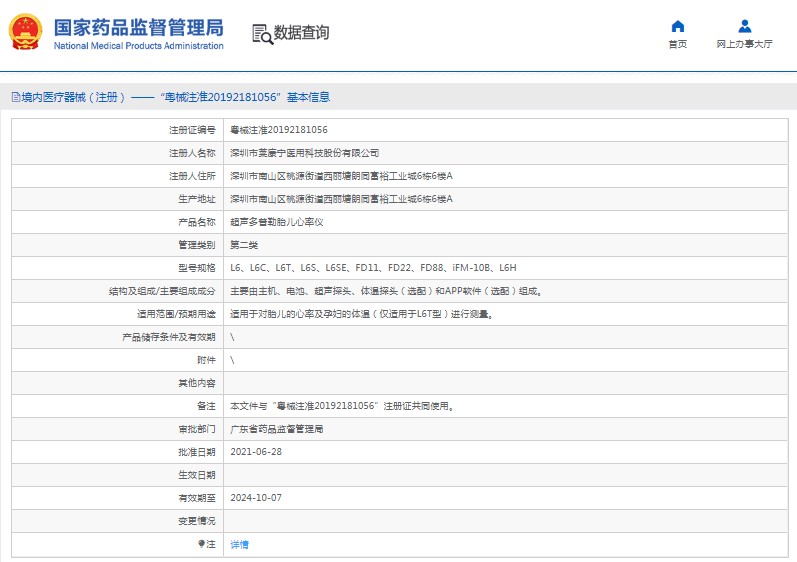797x562 pixels.
Task: Click the 型号规格 row label
Action: point(197,268)
